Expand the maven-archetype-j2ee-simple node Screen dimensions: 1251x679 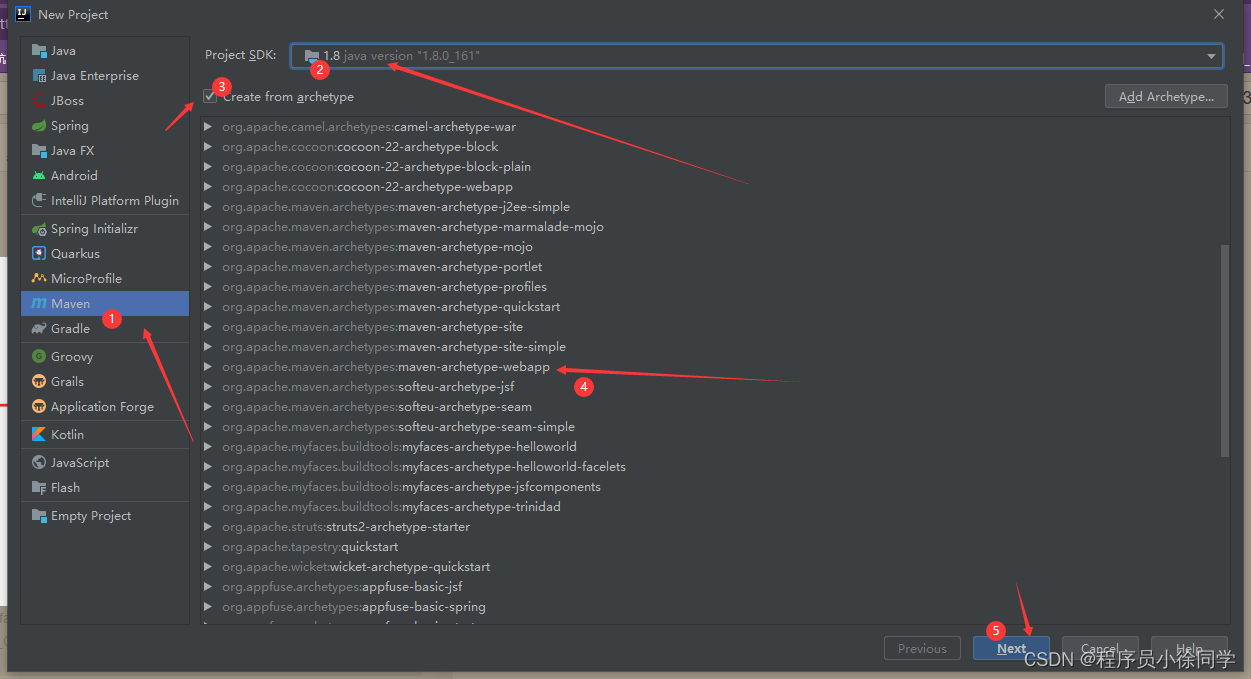[x=208, y=207]
